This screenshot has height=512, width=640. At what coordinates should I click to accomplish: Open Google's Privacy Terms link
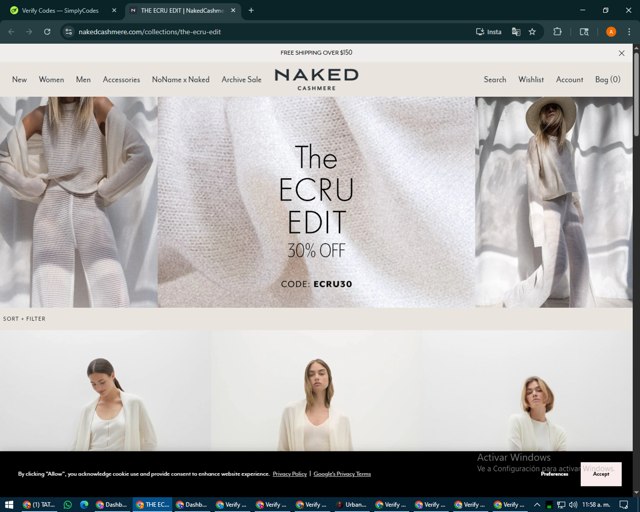342,474
